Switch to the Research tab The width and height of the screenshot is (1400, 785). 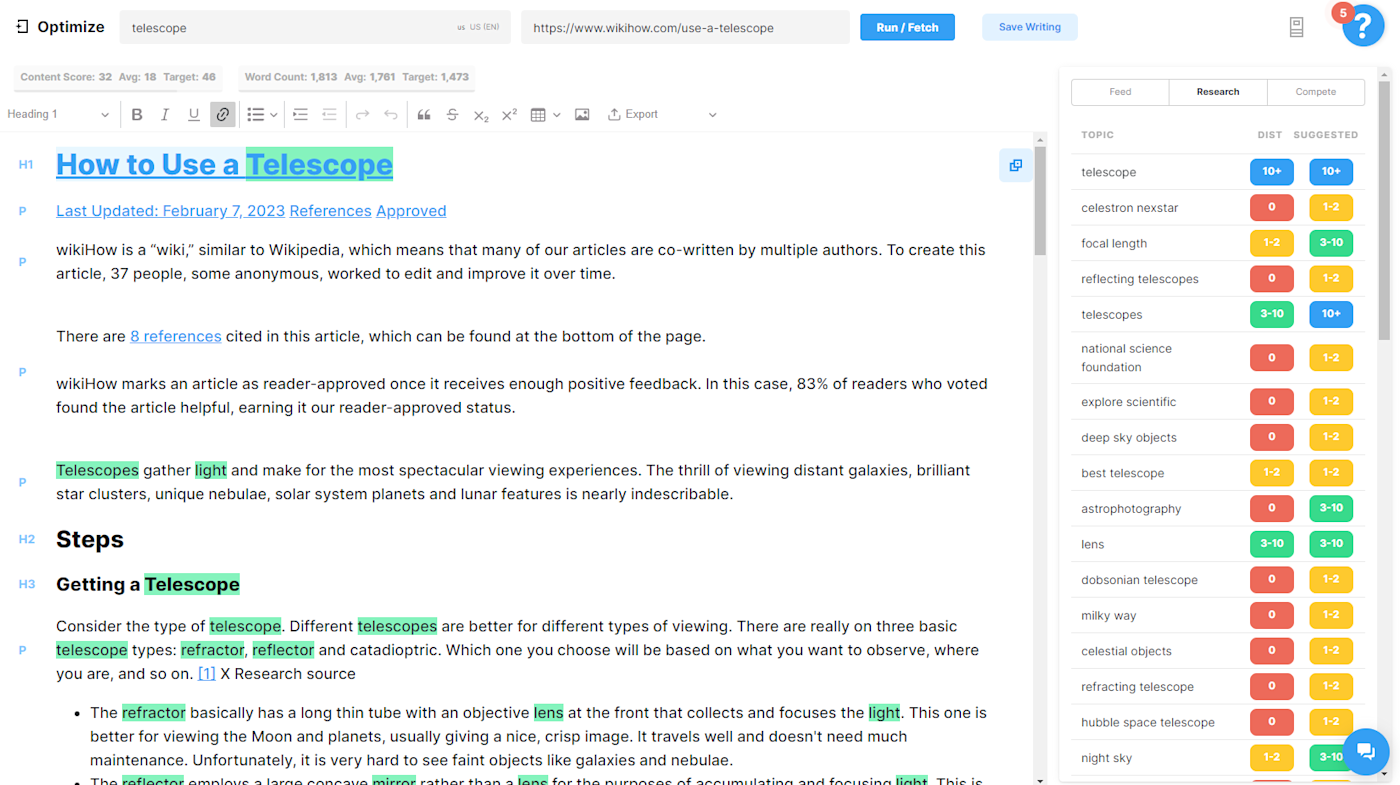pyautogui.click(x=1218, y=92)
